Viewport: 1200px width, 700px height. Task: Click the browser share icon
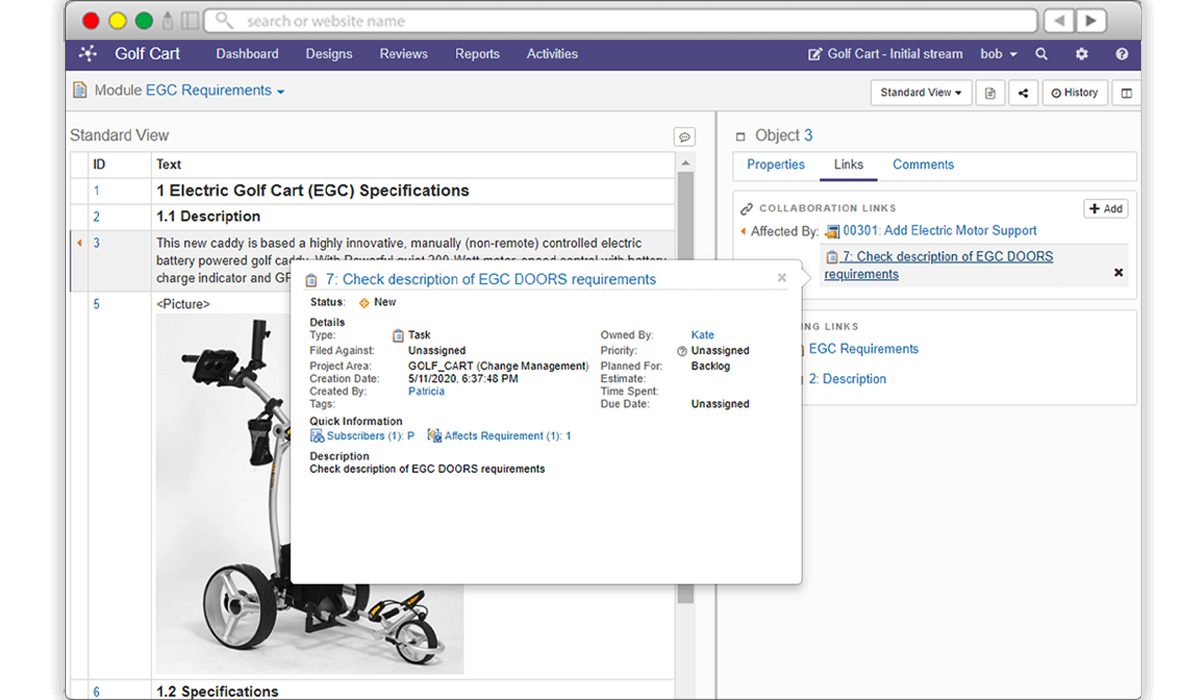tap(168, 20)
